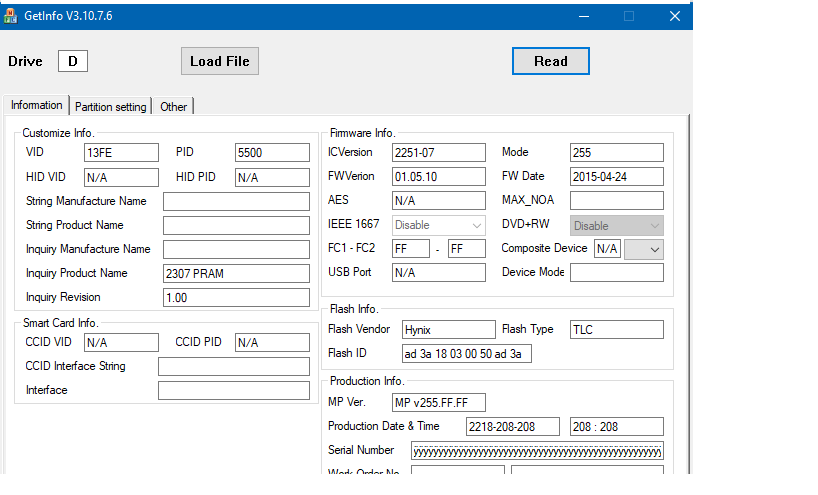818x495 pixels.
Task: Click the Flash Vendor field Hynix
Action: 448,330
